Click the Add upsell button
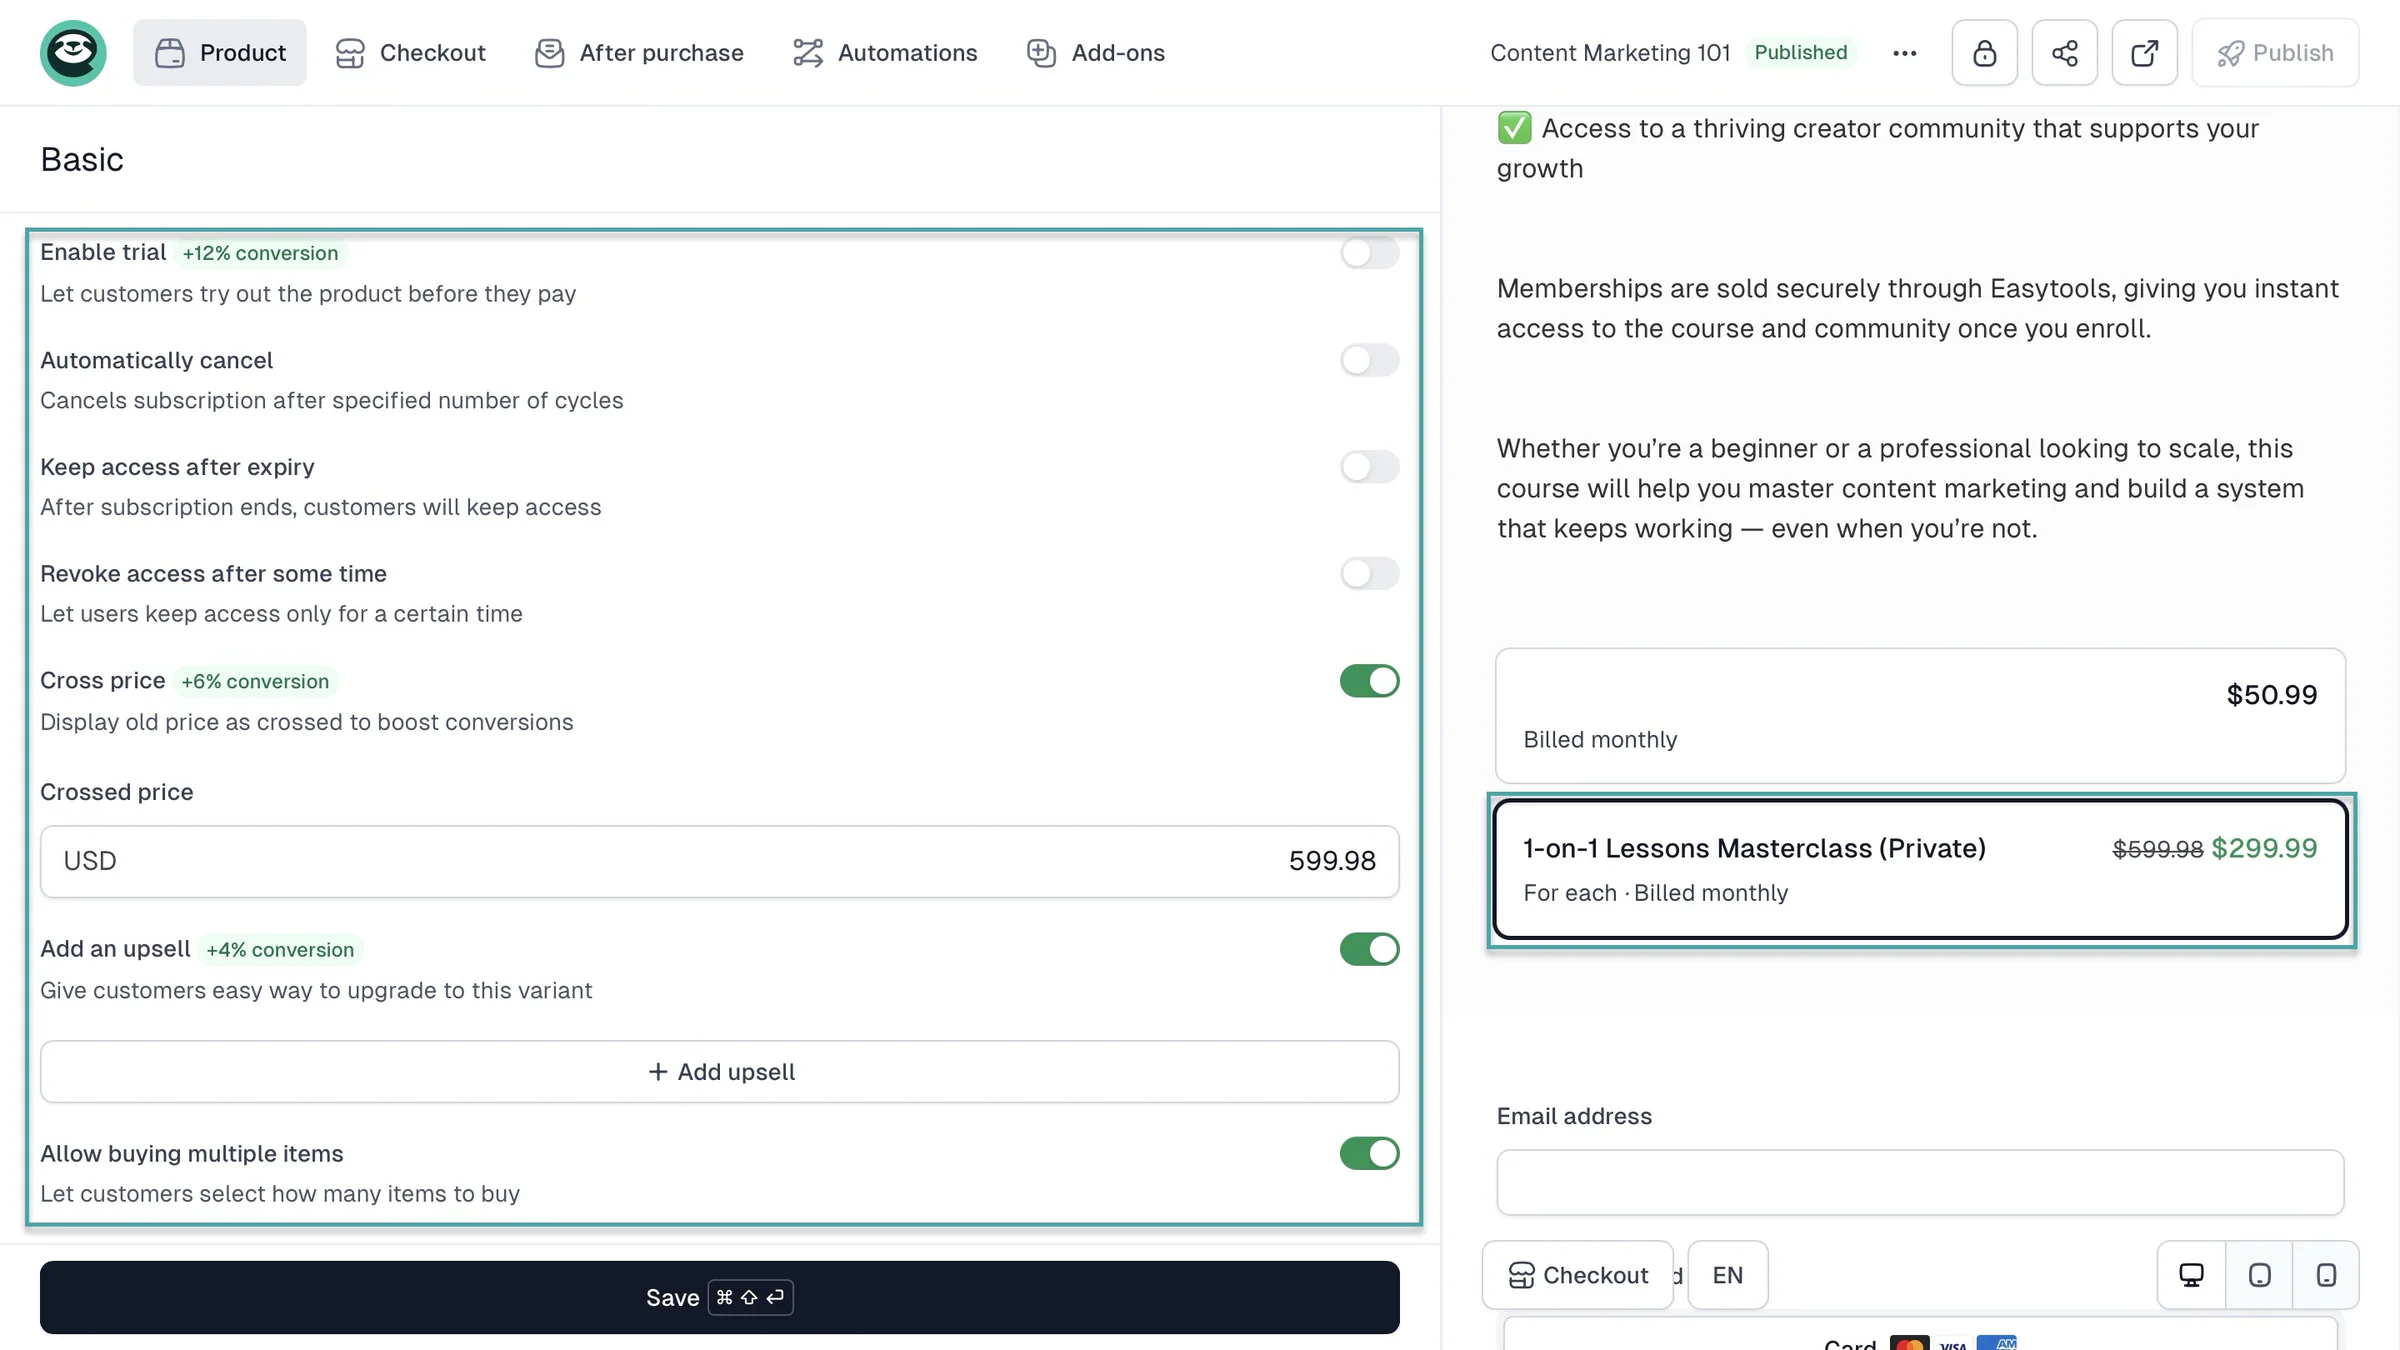Image resolution: width=2400 pixels, height=1350 pixels. [x=720, y=1072]
